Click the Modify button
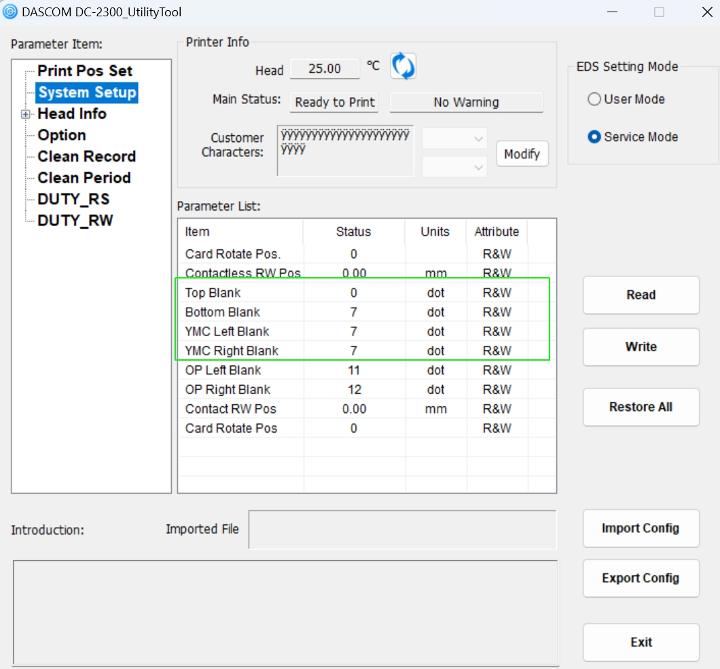 click(522, 154)
